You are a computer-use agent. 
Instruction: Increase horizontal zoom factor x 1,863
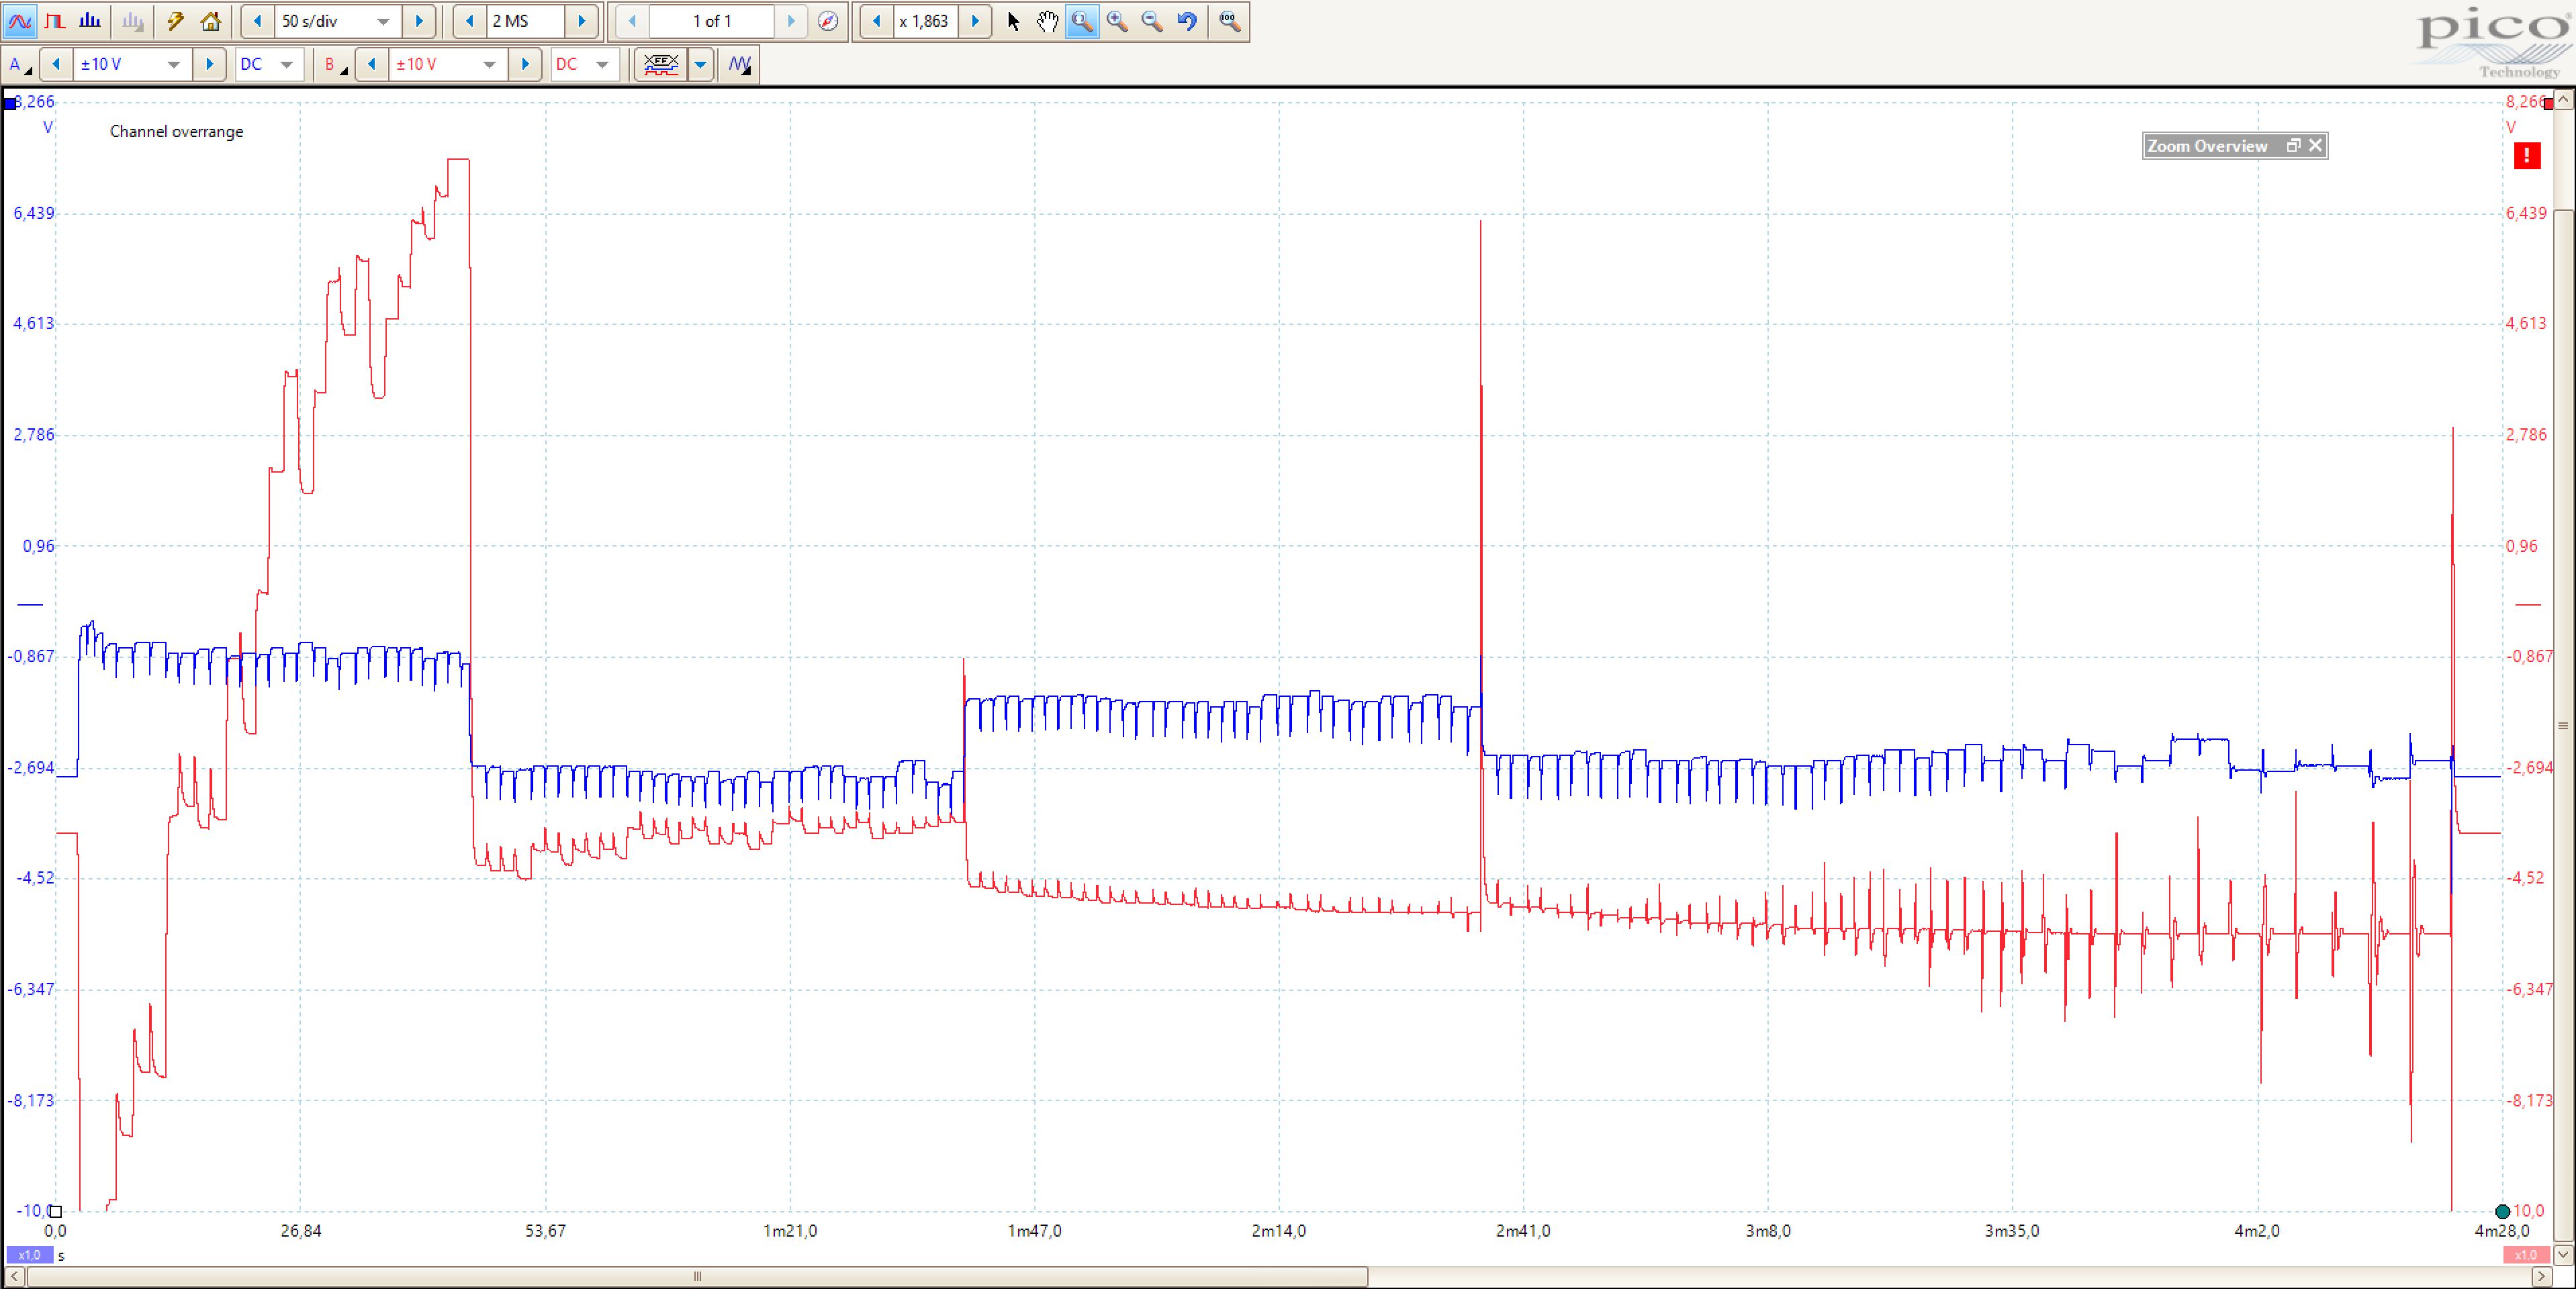click(975, 21)
